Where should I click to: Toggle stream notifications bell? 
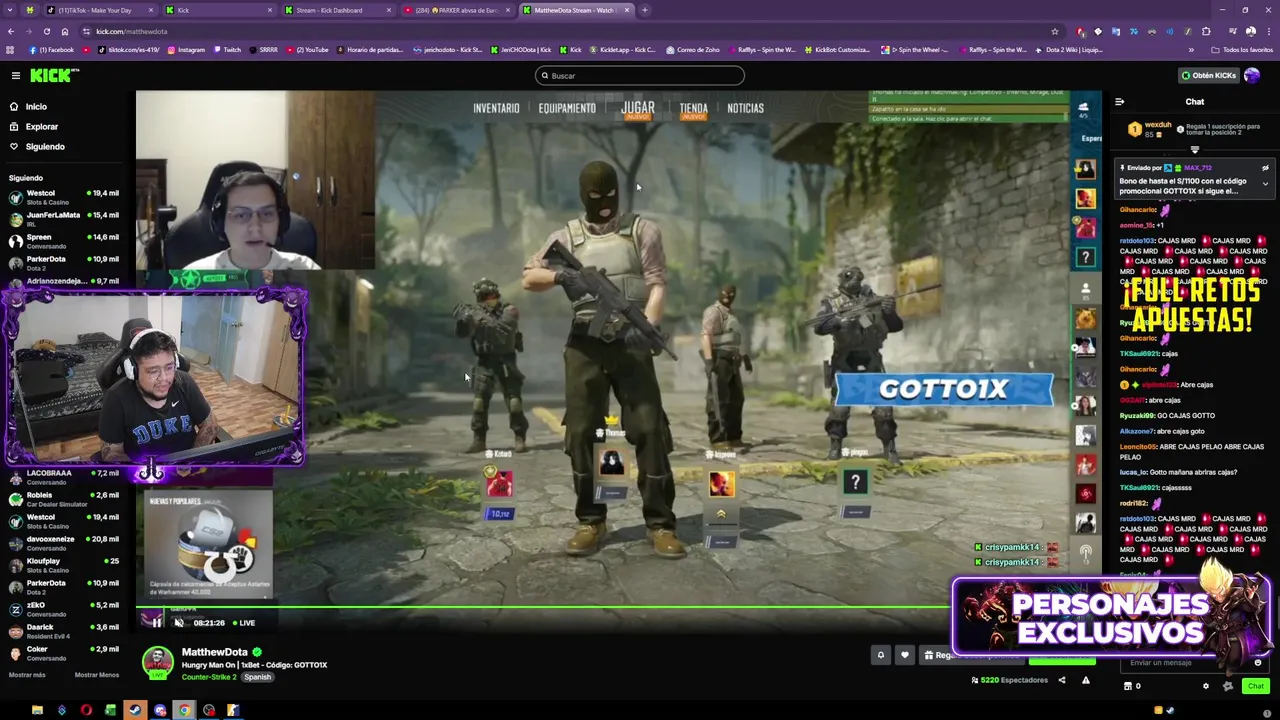pyautogui.click(x=881, y=656)
